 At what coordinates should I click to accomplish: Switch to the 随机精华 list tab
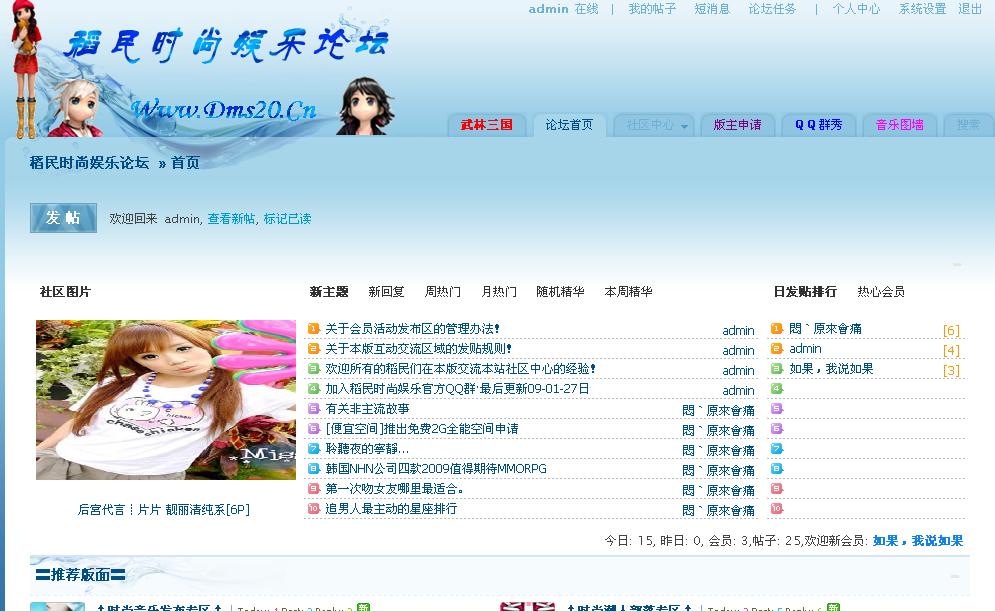(560, 292)
